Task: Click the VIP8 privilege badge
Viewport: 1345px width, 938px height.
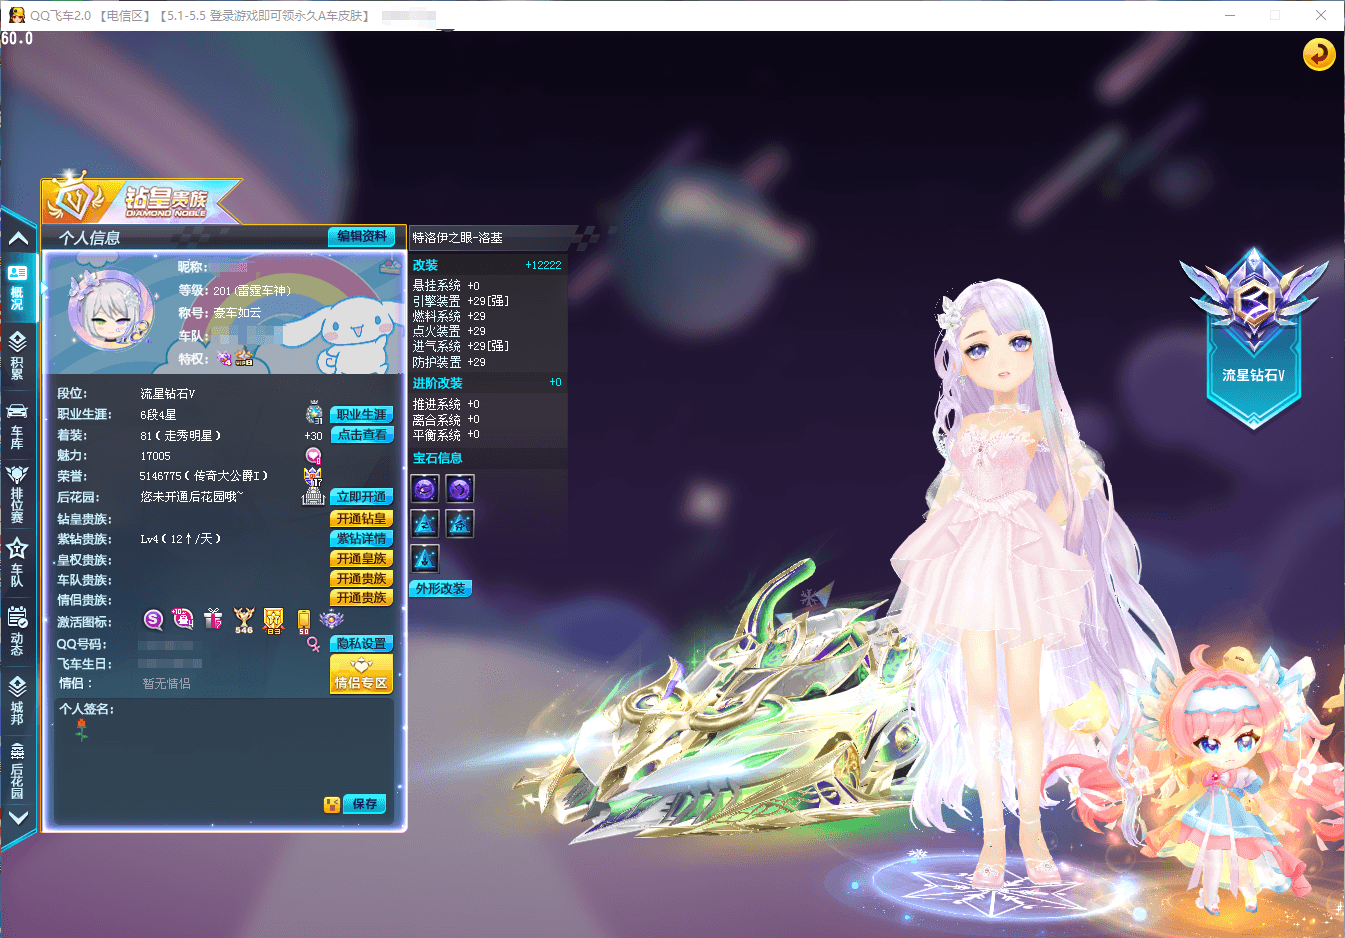Action: pyautogui.click(x=244, y=358)
